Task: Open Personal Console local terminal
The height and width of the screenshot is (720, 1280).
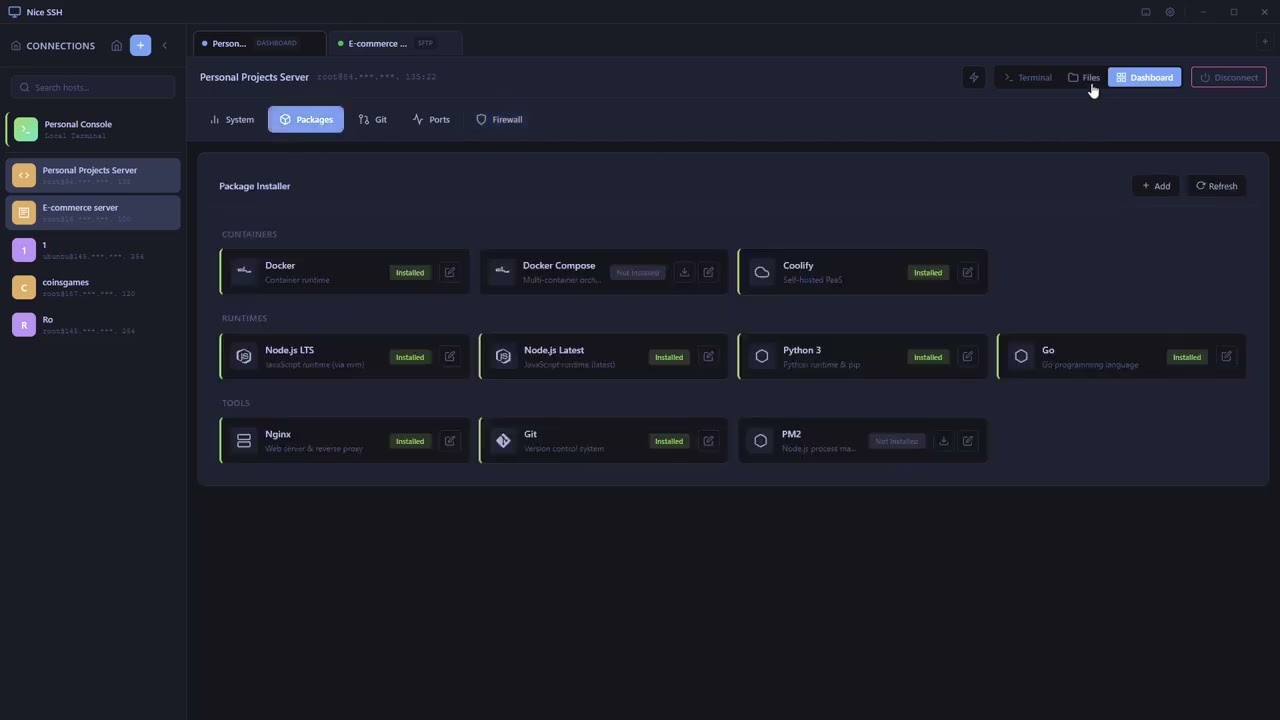Action: 94,129
